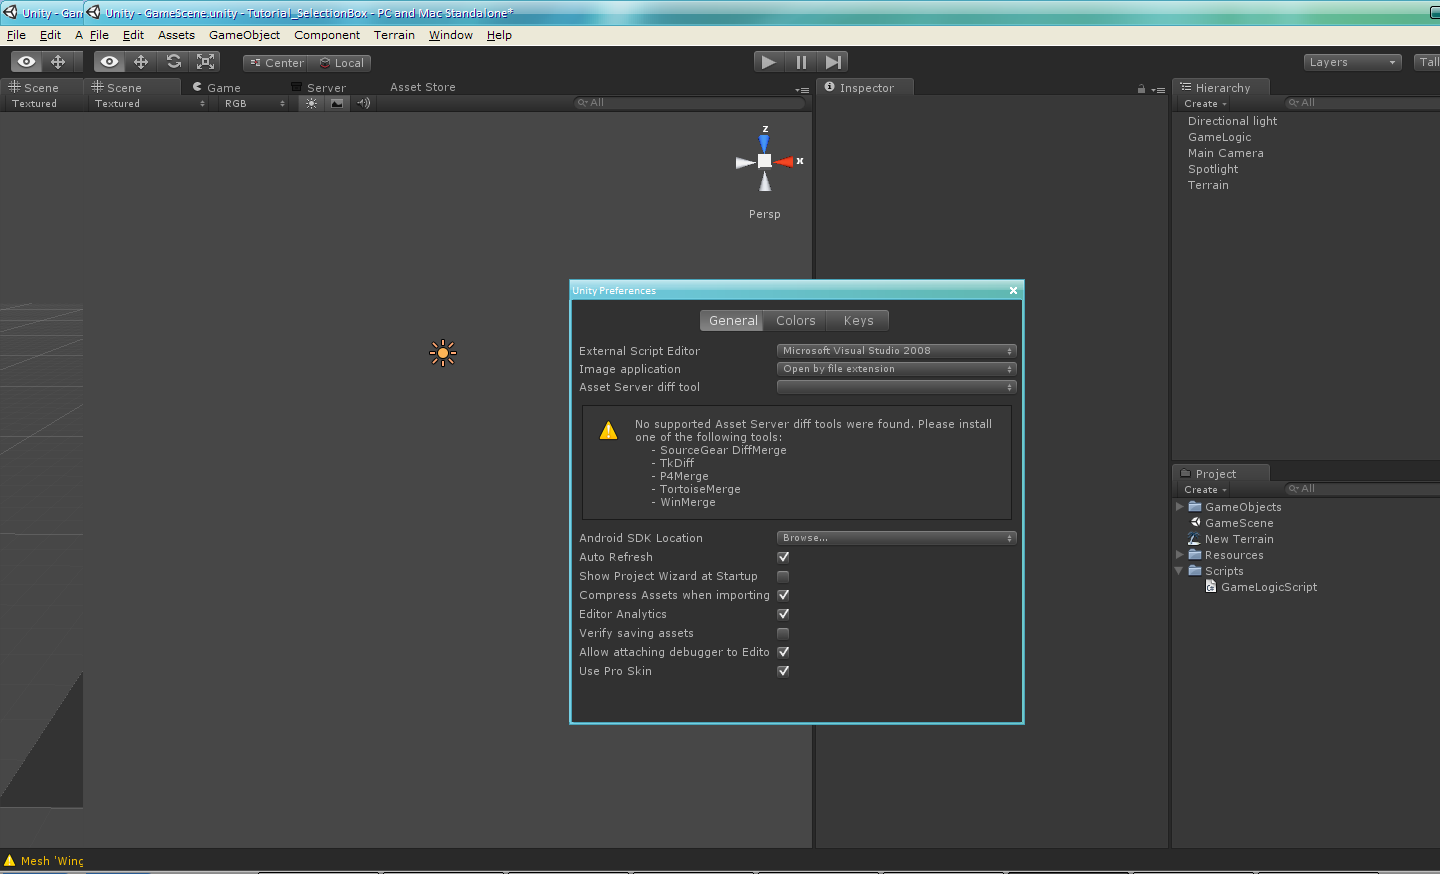This screenshot has width=1440, height=874.
Task: Open Hierarchy Create dropdown
Action: (1205, 104)
